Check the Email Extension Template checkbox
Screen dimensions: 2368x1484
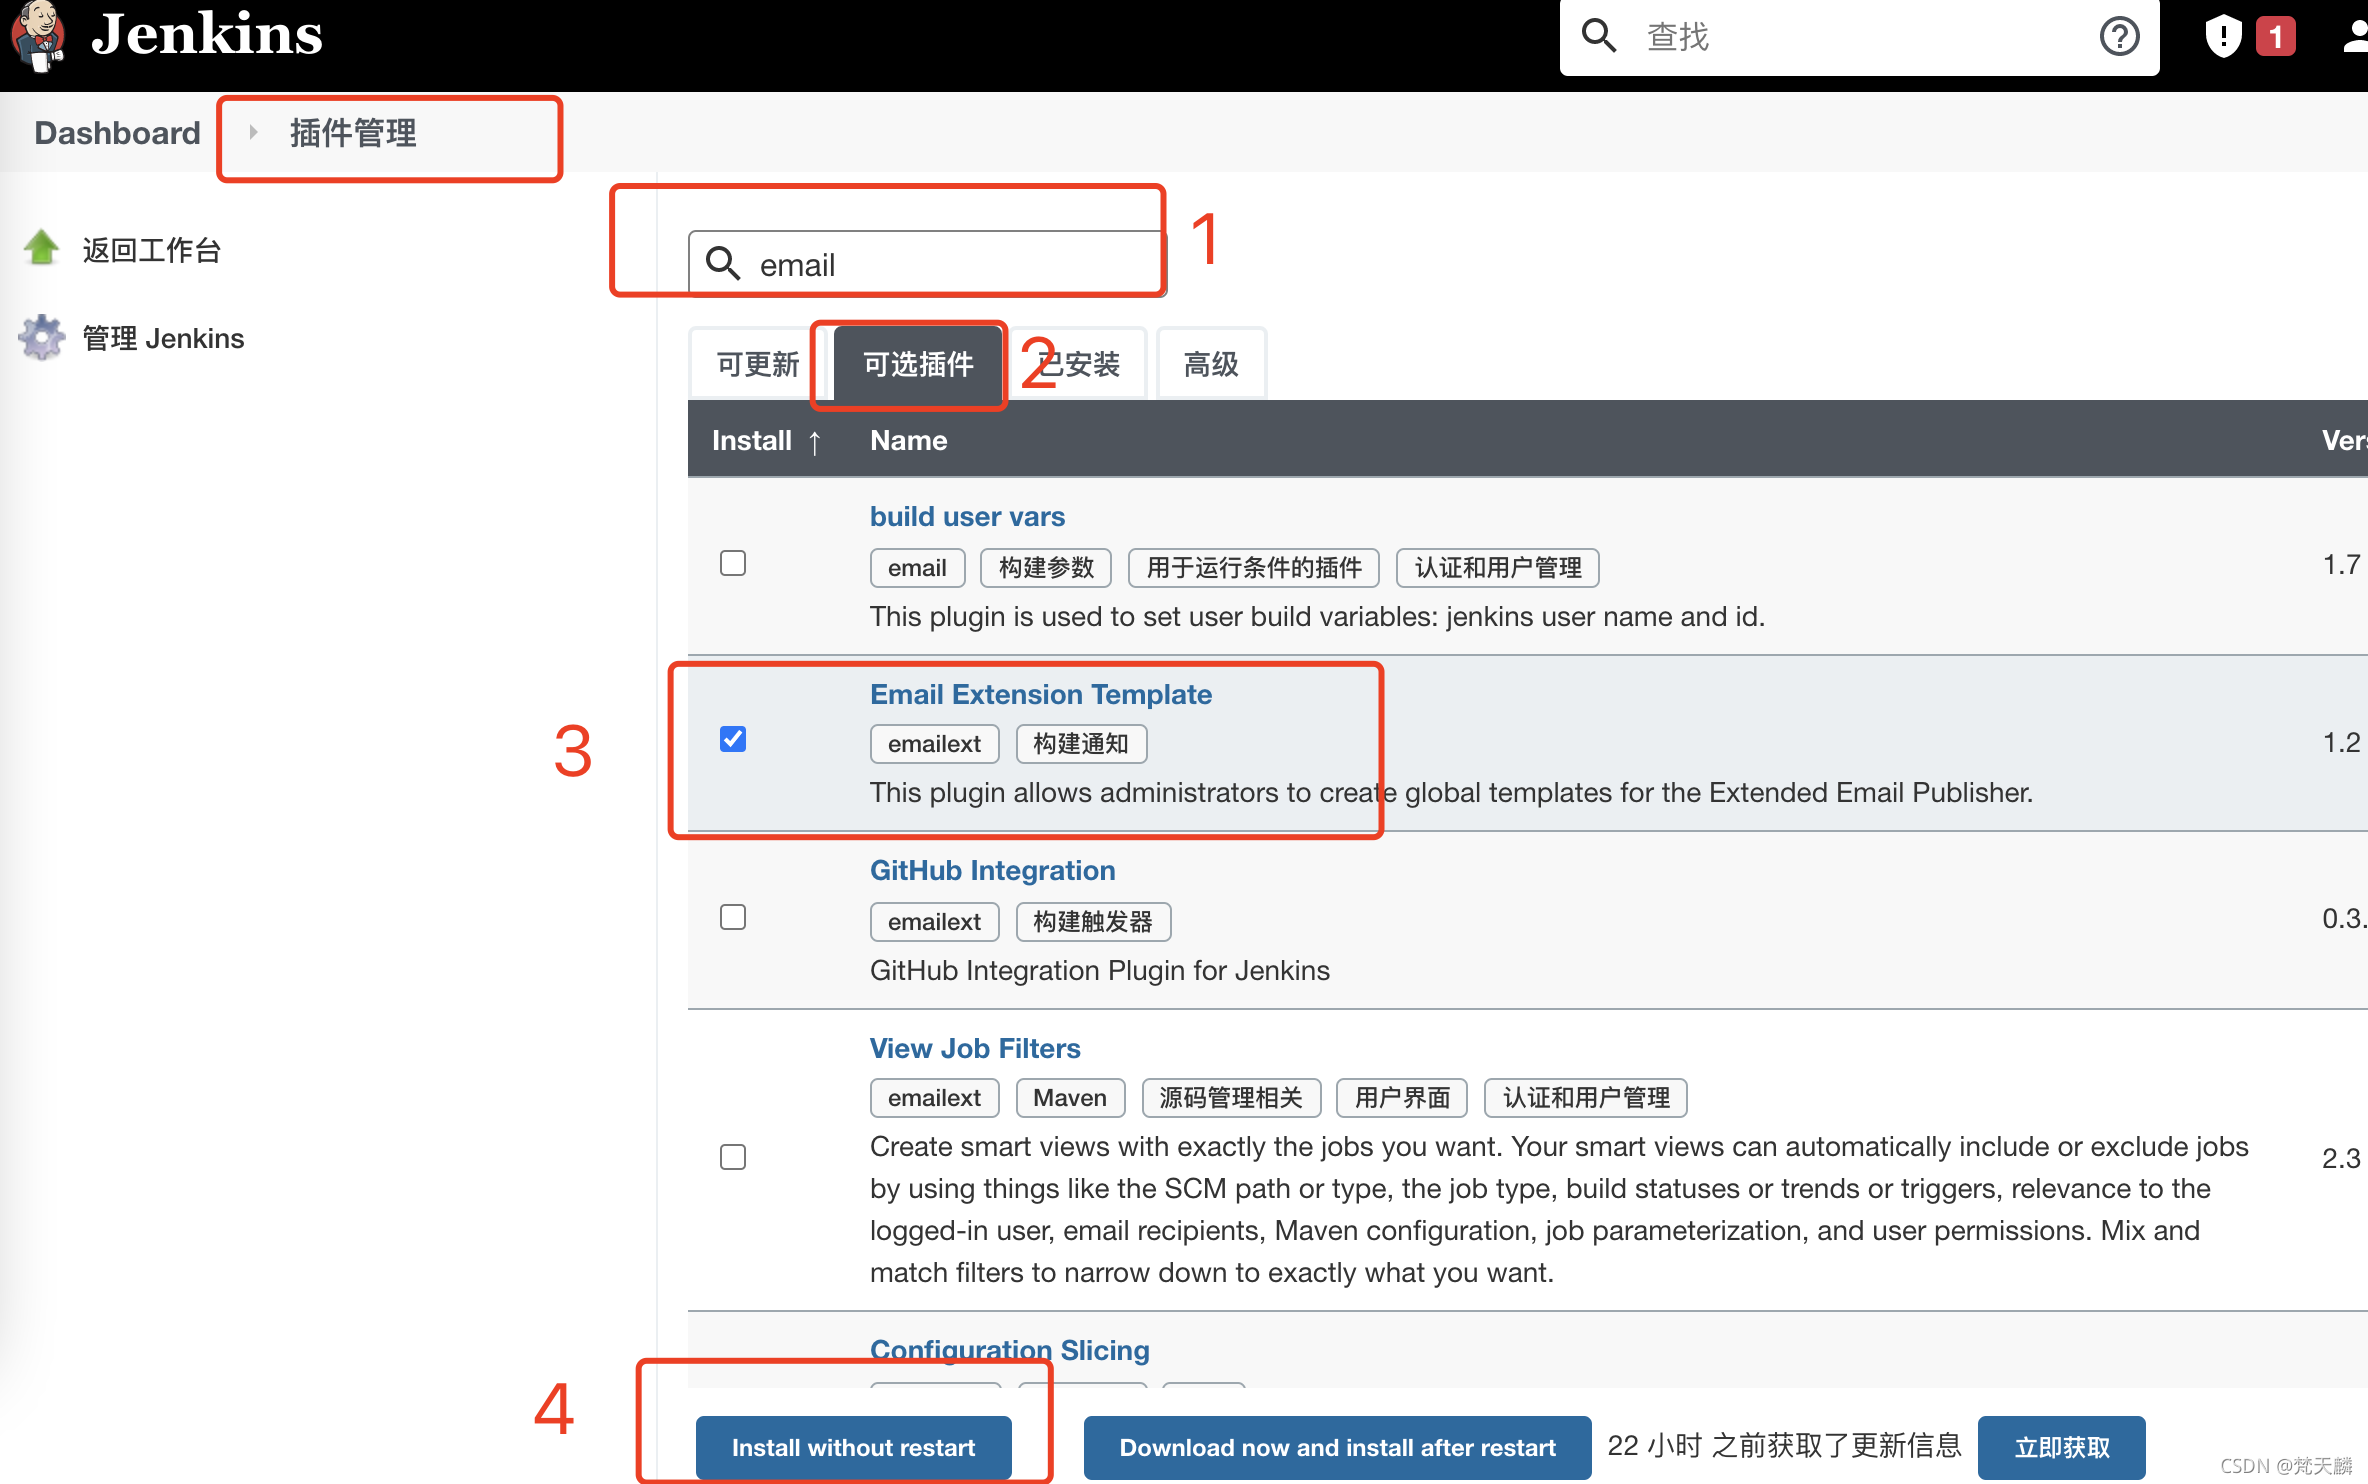[x=732, y=739]
